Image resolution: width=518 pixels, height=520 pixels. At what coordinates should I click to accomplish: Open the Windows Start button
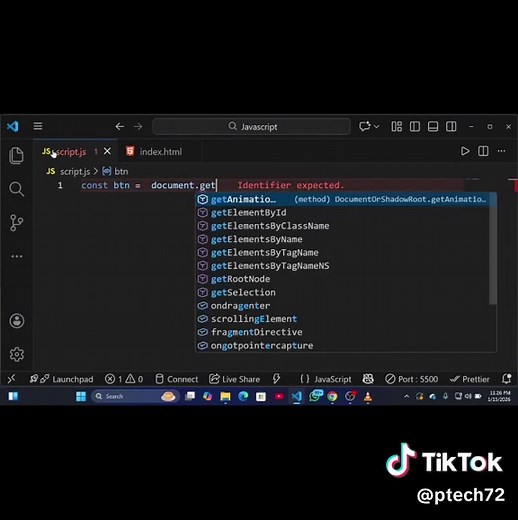click(81, 396)
